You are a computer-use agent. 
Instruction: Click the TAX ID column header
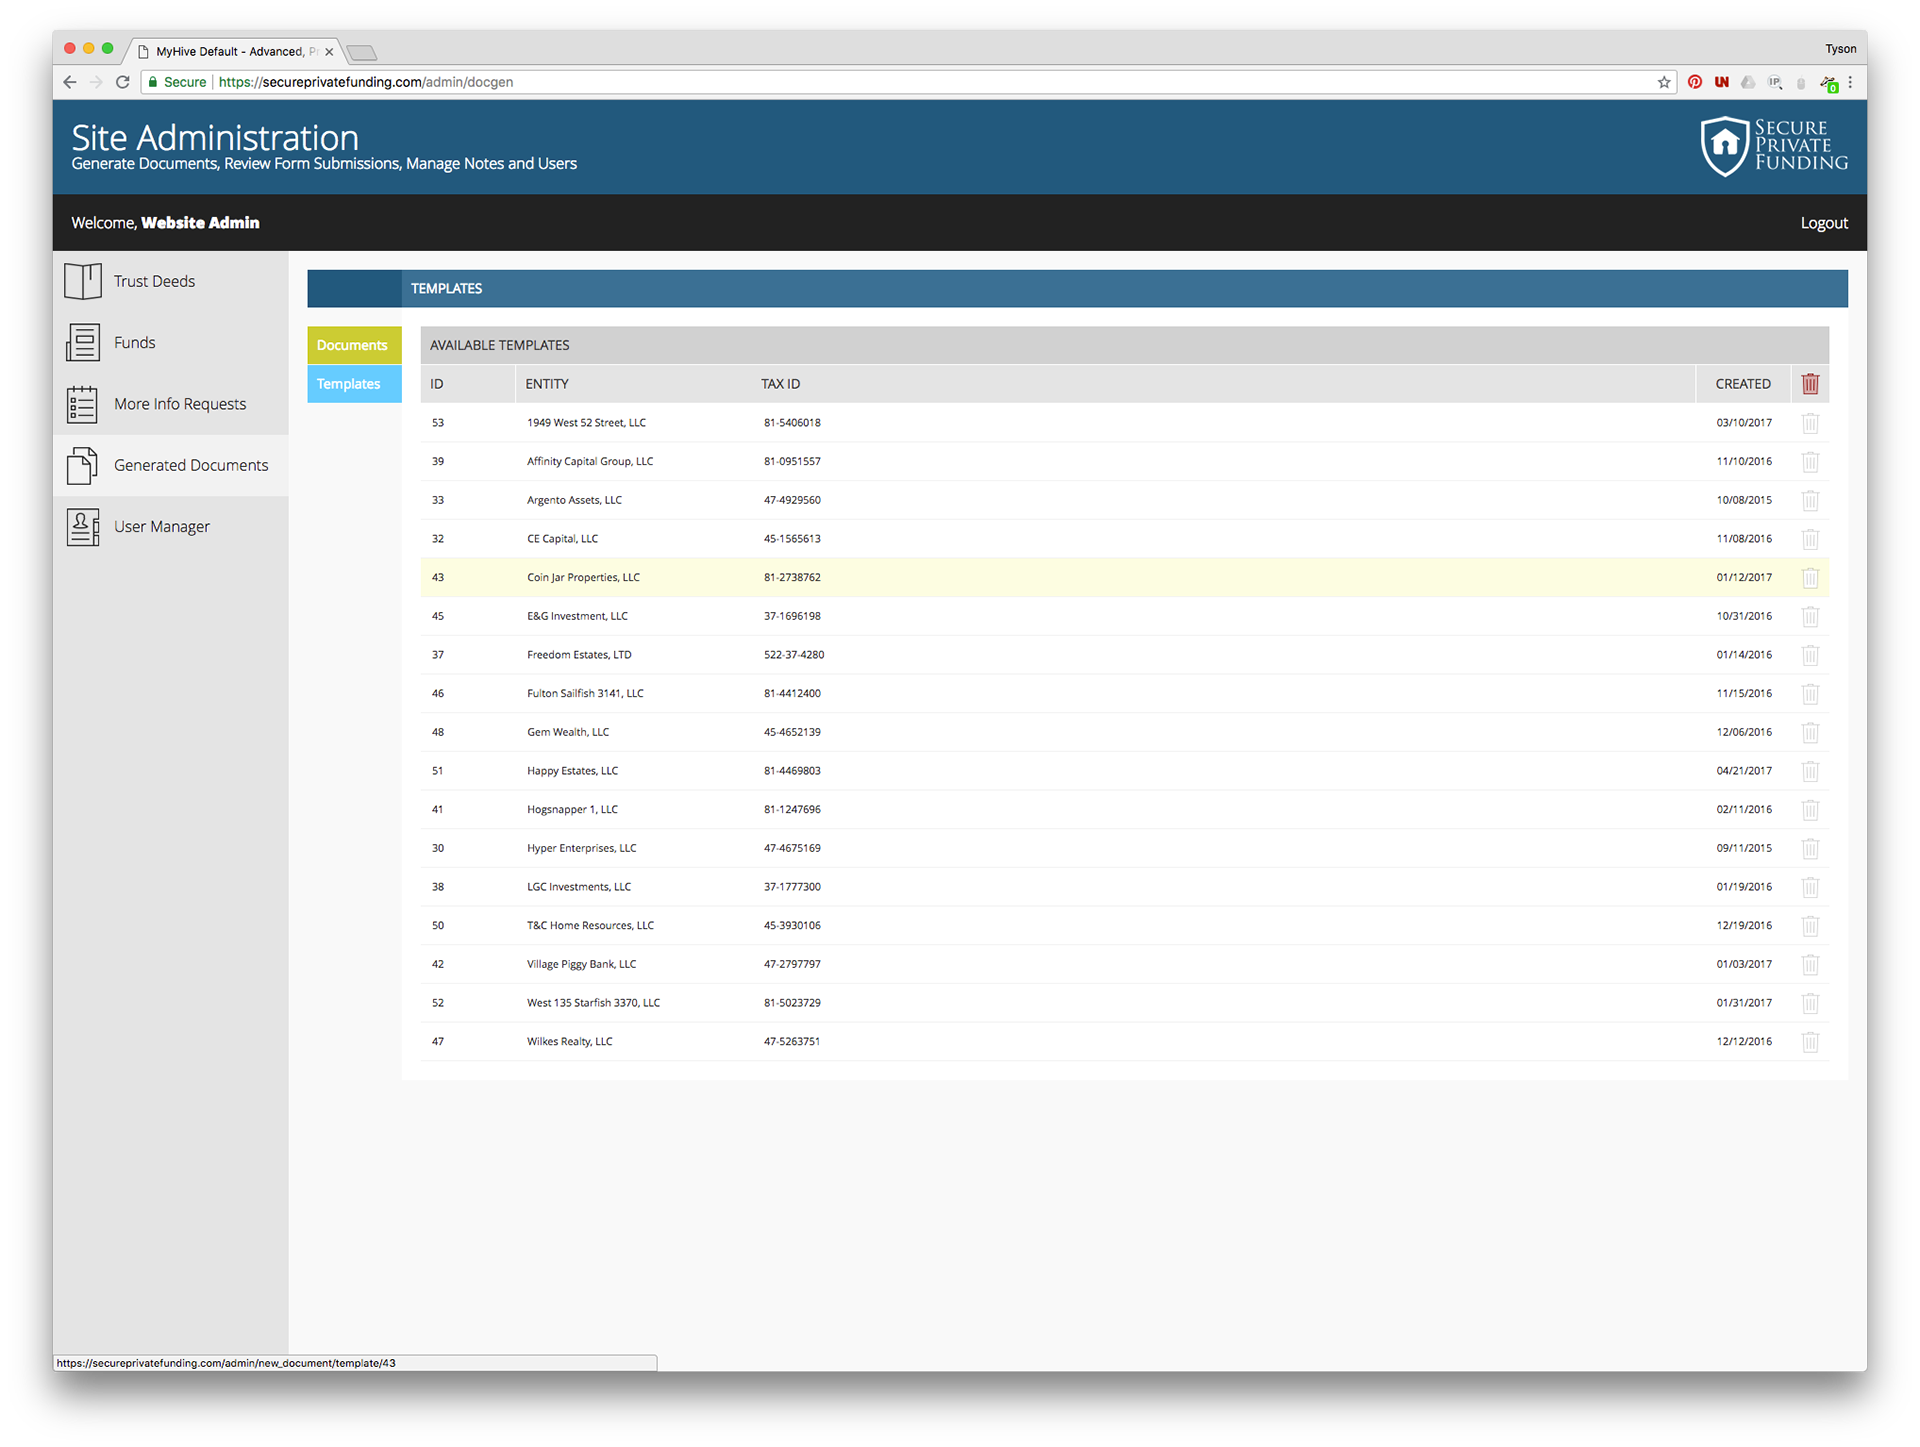(x=780, y=384)
